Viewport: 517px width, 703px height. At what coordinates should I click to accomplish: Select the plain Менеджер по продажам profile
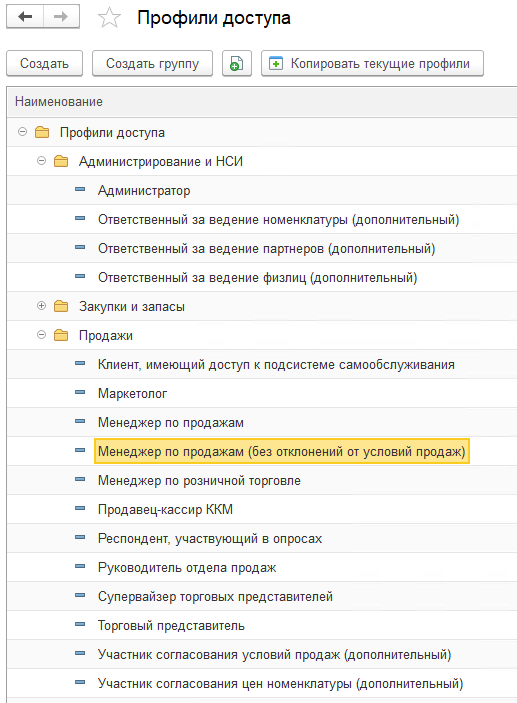pos(262,422)
